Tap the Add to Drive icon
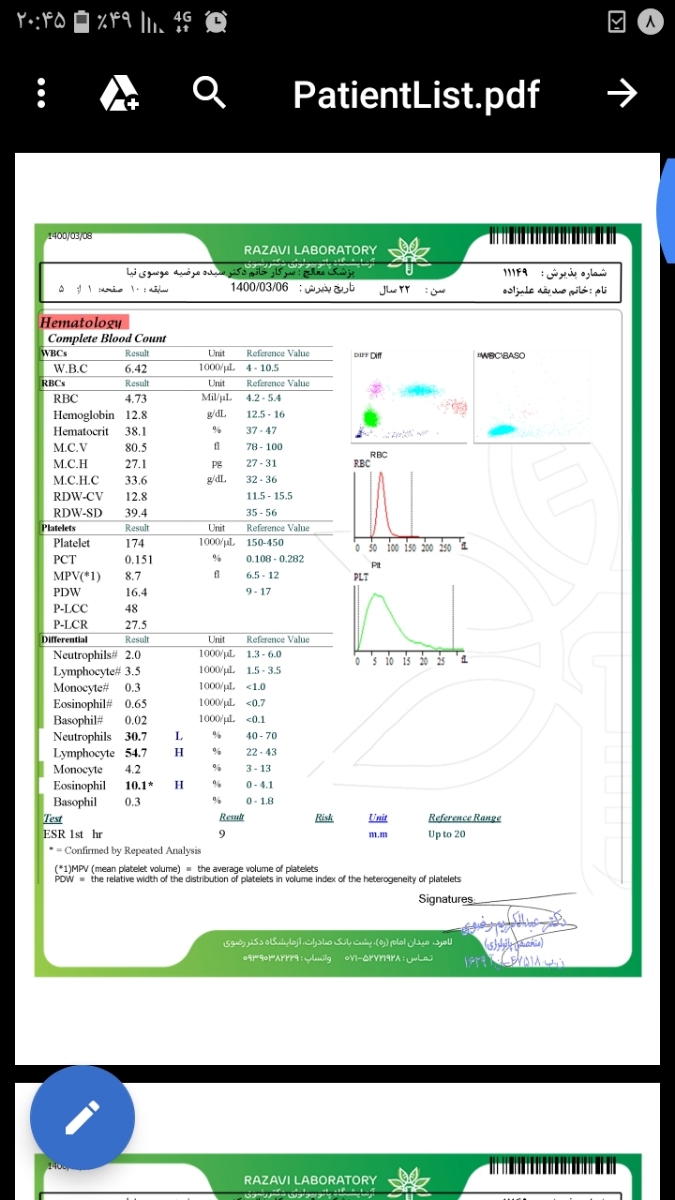 click(119, 94)
